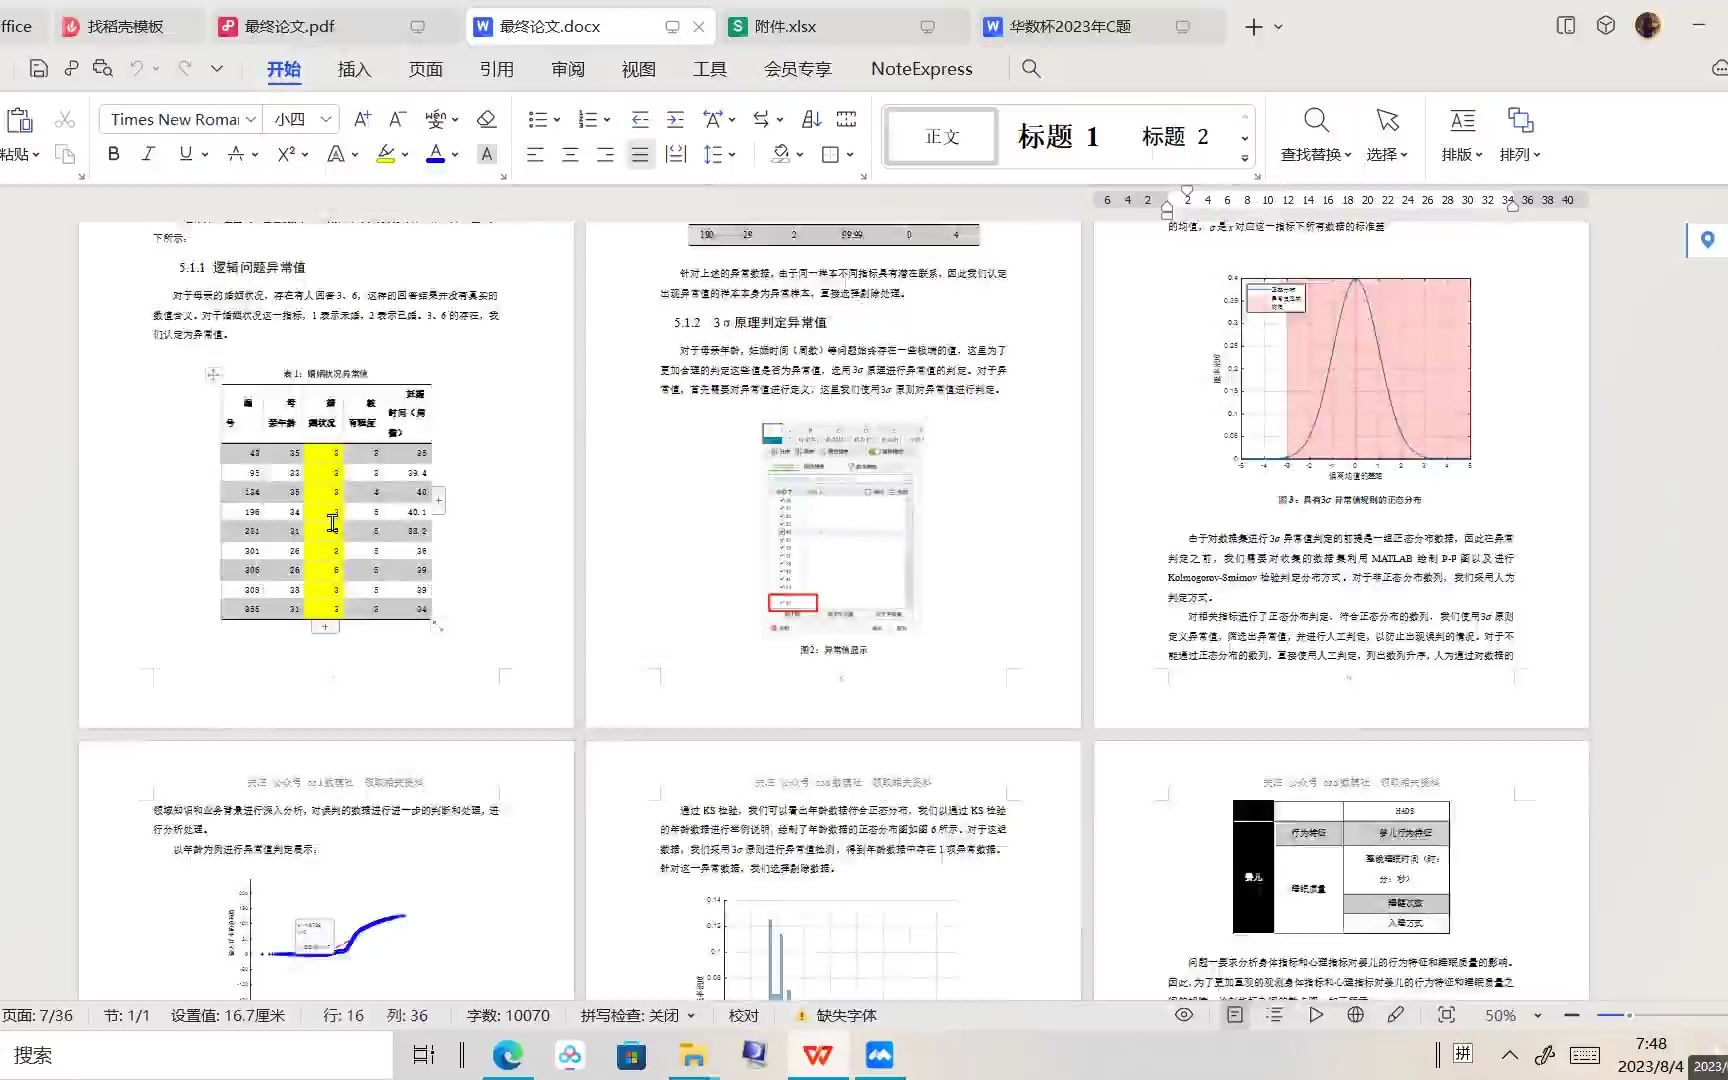The width and height of the screenshot is (1728, 1080).
Task: Click the Cut scissors icon
Action: (65, 119)
